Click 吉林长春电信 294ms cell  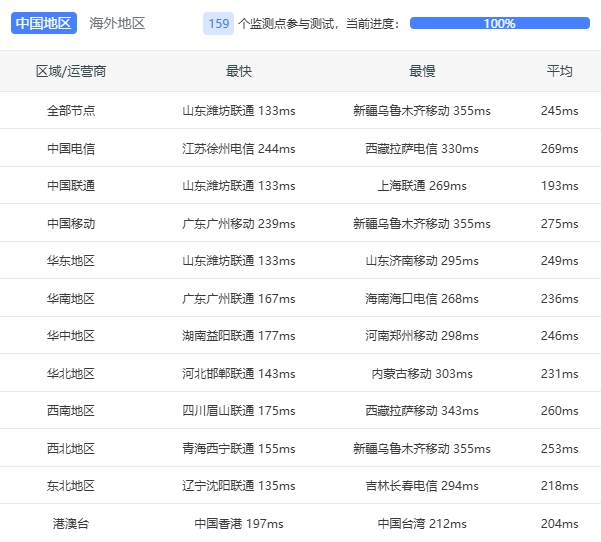(422, 486)
